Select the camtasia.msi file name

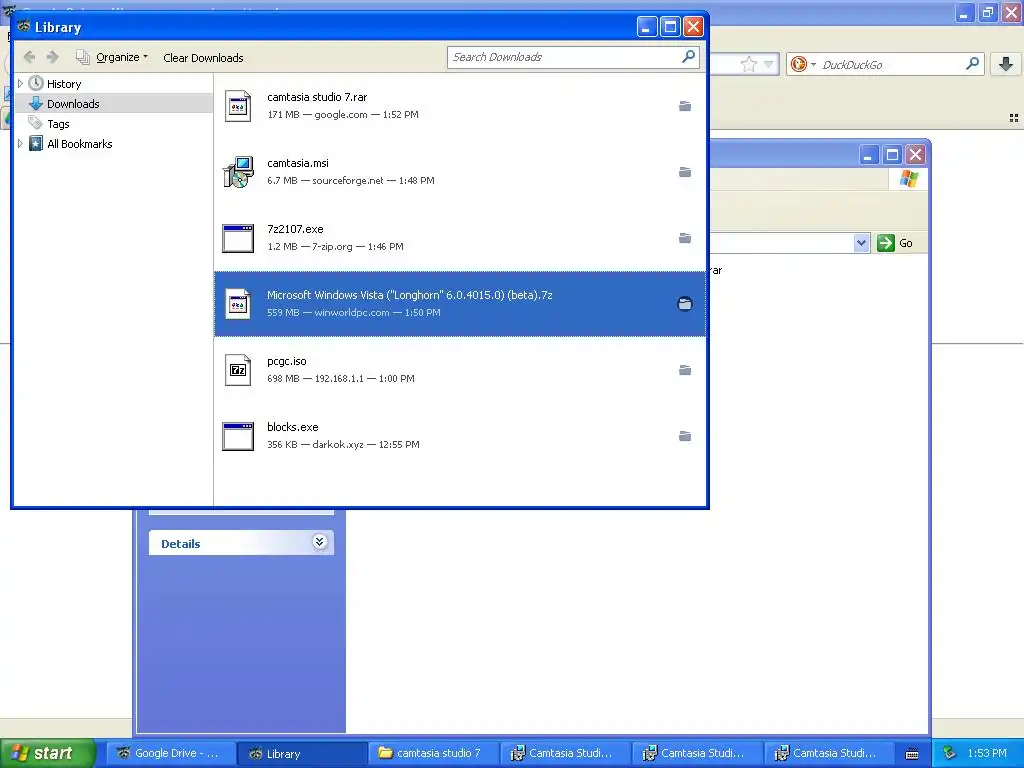298,163
